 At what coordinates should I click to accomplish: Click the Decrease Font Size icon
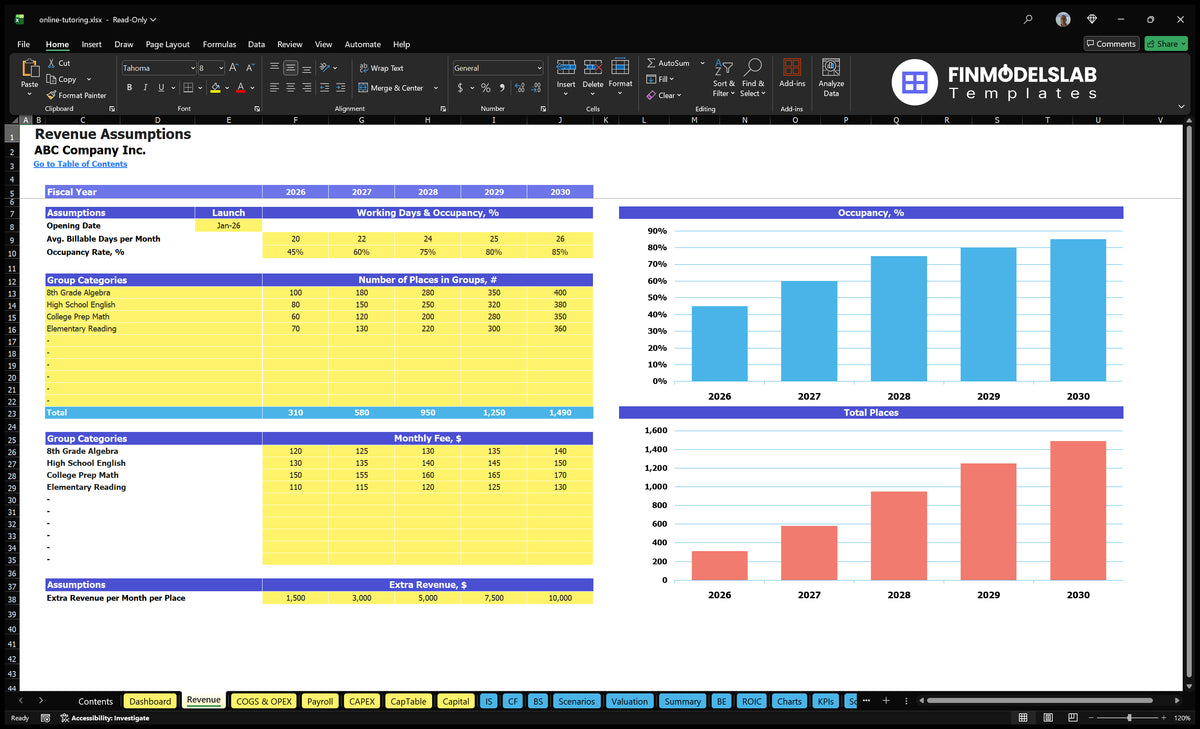(x=250, y=68)
